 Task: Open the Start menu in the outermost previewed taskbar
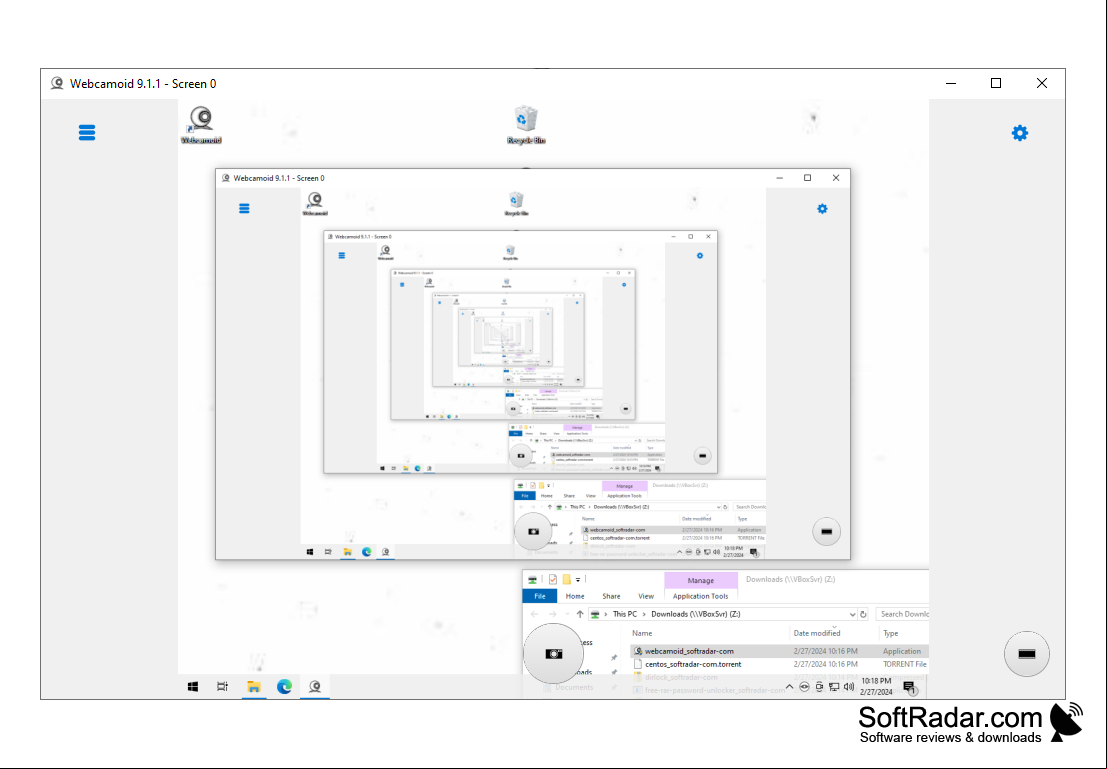click(x=193, y=686)
